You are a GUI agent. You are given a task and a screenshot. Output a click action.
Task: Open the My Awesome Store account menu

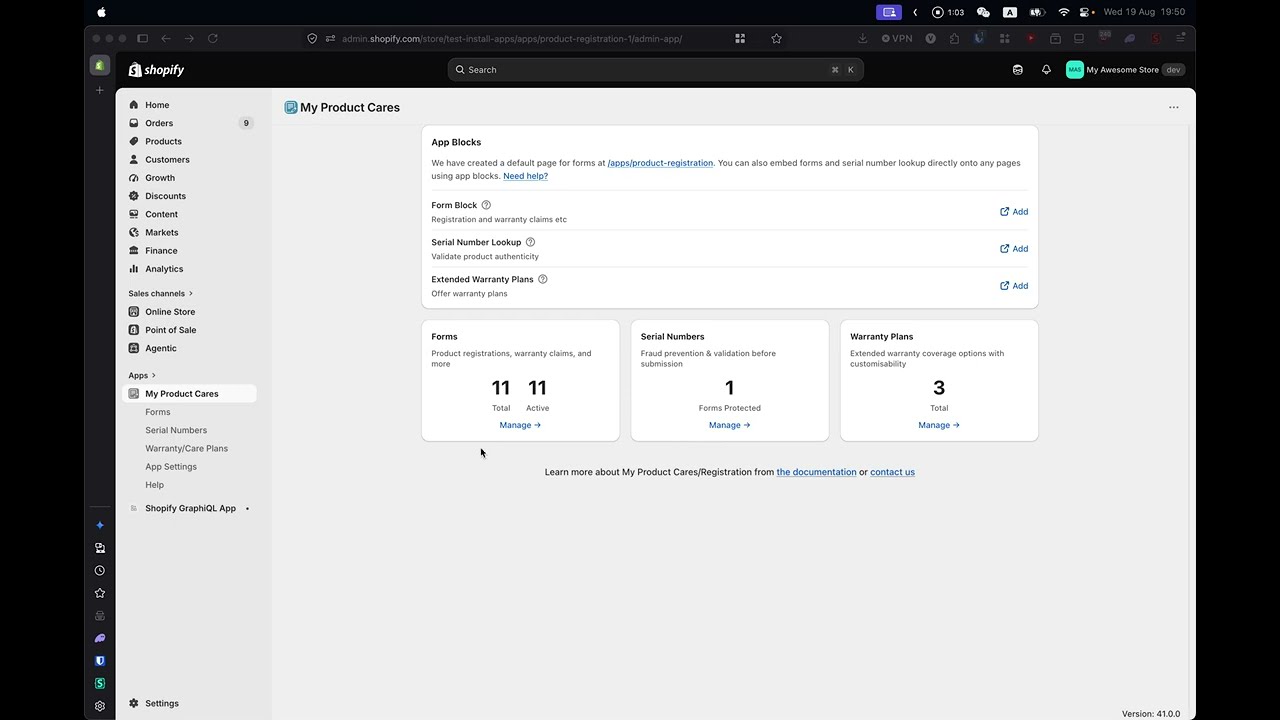(x=1125, y=70)
